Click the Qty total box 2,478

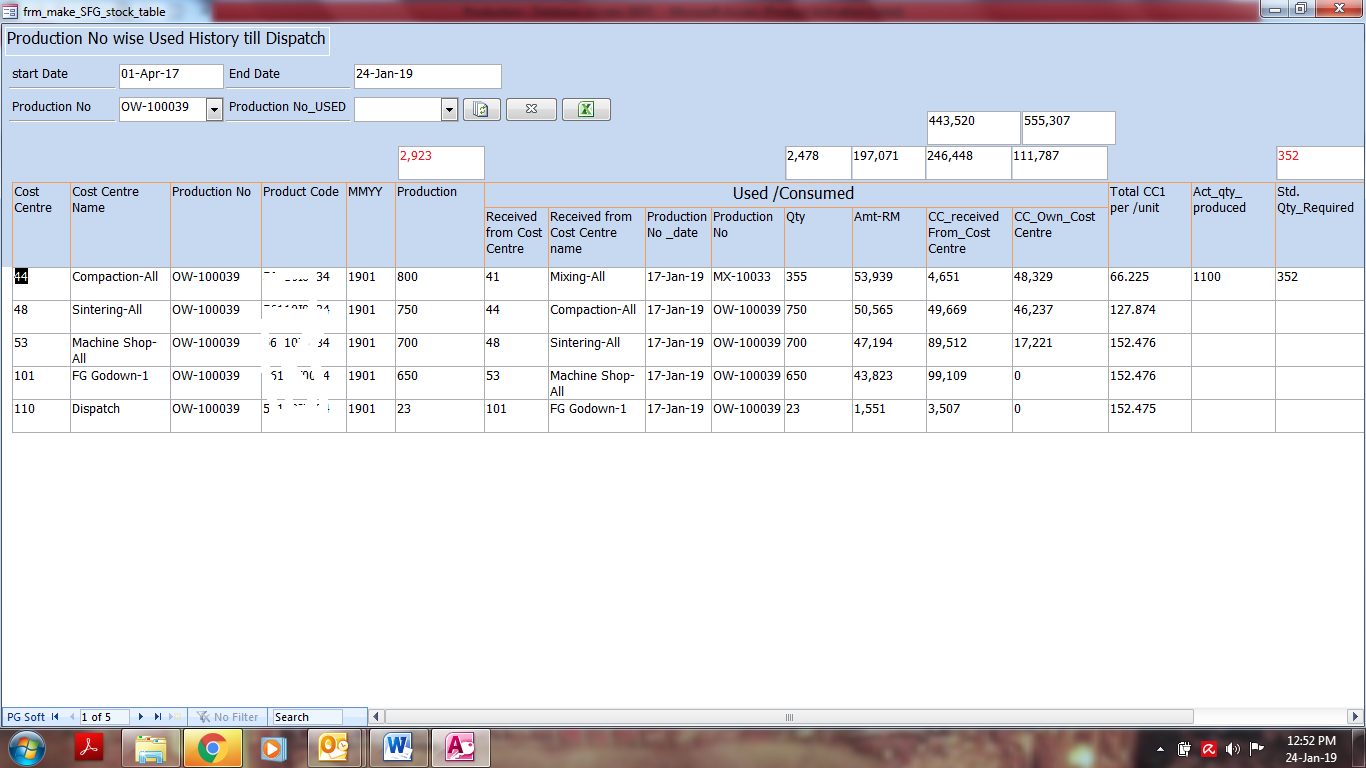pyautogui.click(x=818, y=163)
